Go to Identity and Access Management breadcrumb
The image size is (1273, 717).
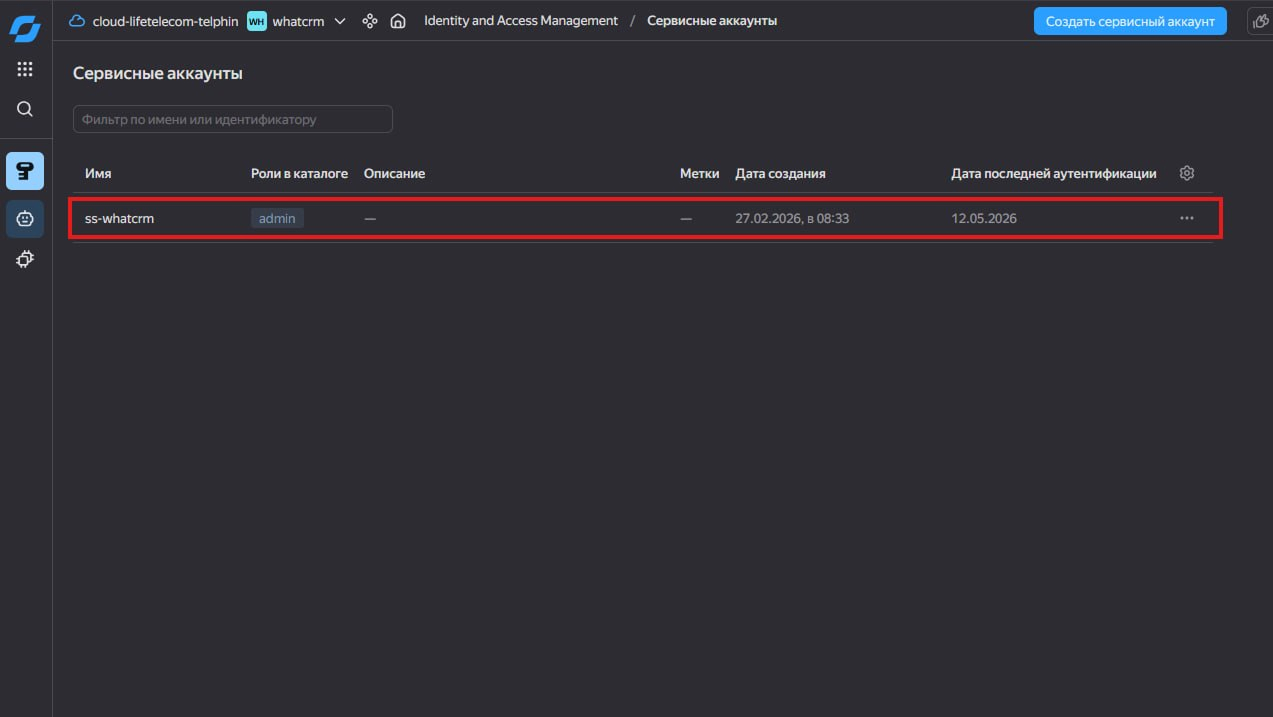point(521,20)
